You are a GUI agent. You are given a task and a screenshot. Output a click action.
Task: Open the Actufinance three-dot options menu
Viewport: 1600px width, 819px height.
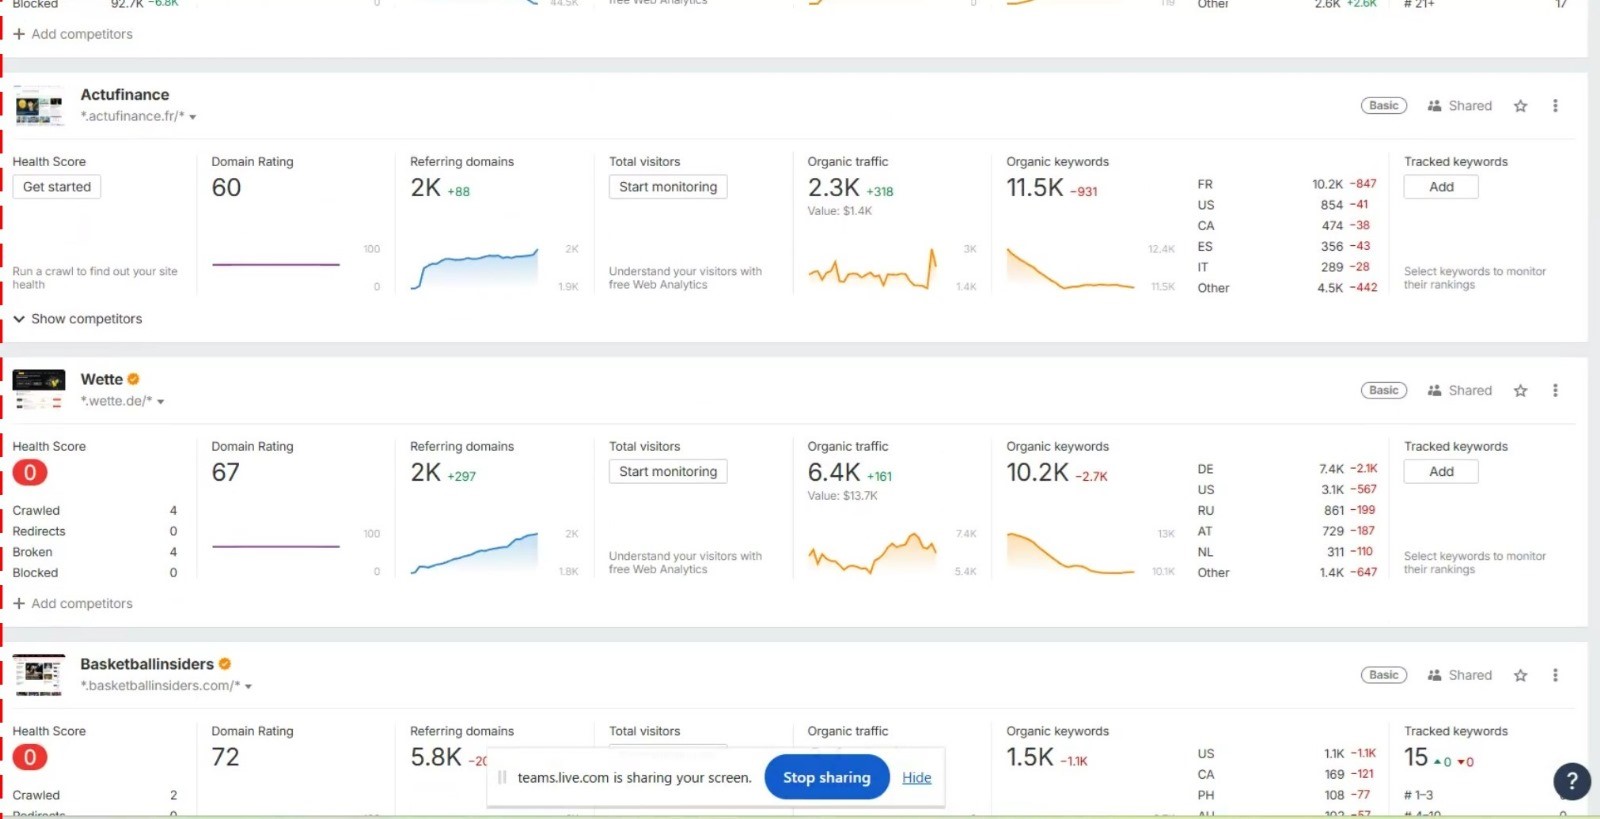(1555, 106)
